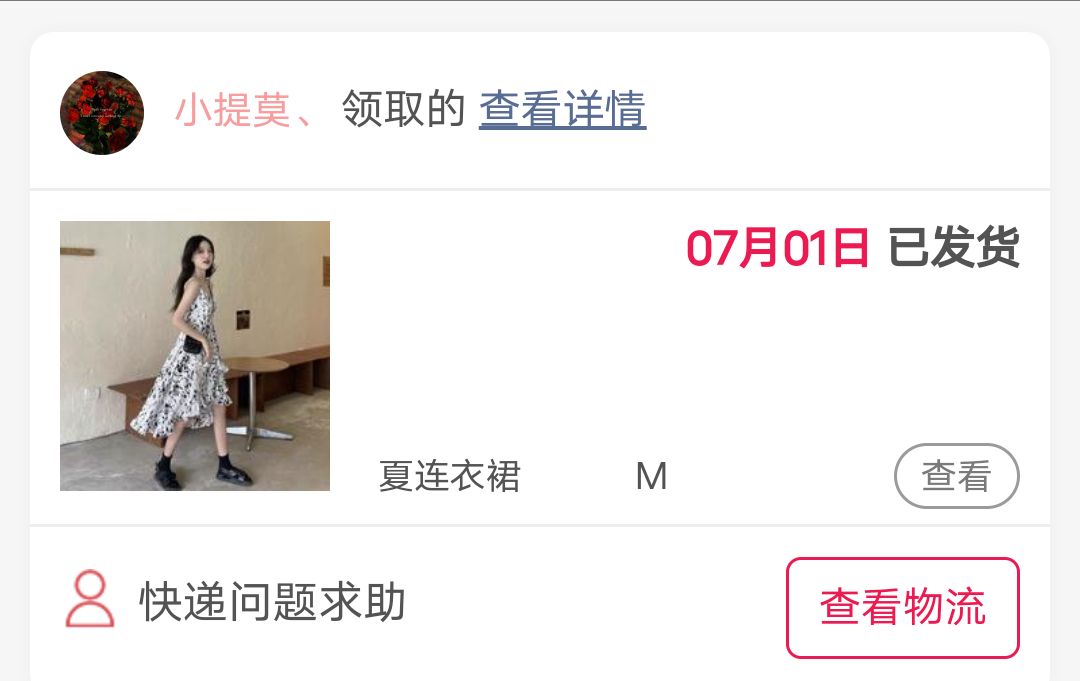
Task: Click the 查看详情 link
Action: tap(562, 109)
